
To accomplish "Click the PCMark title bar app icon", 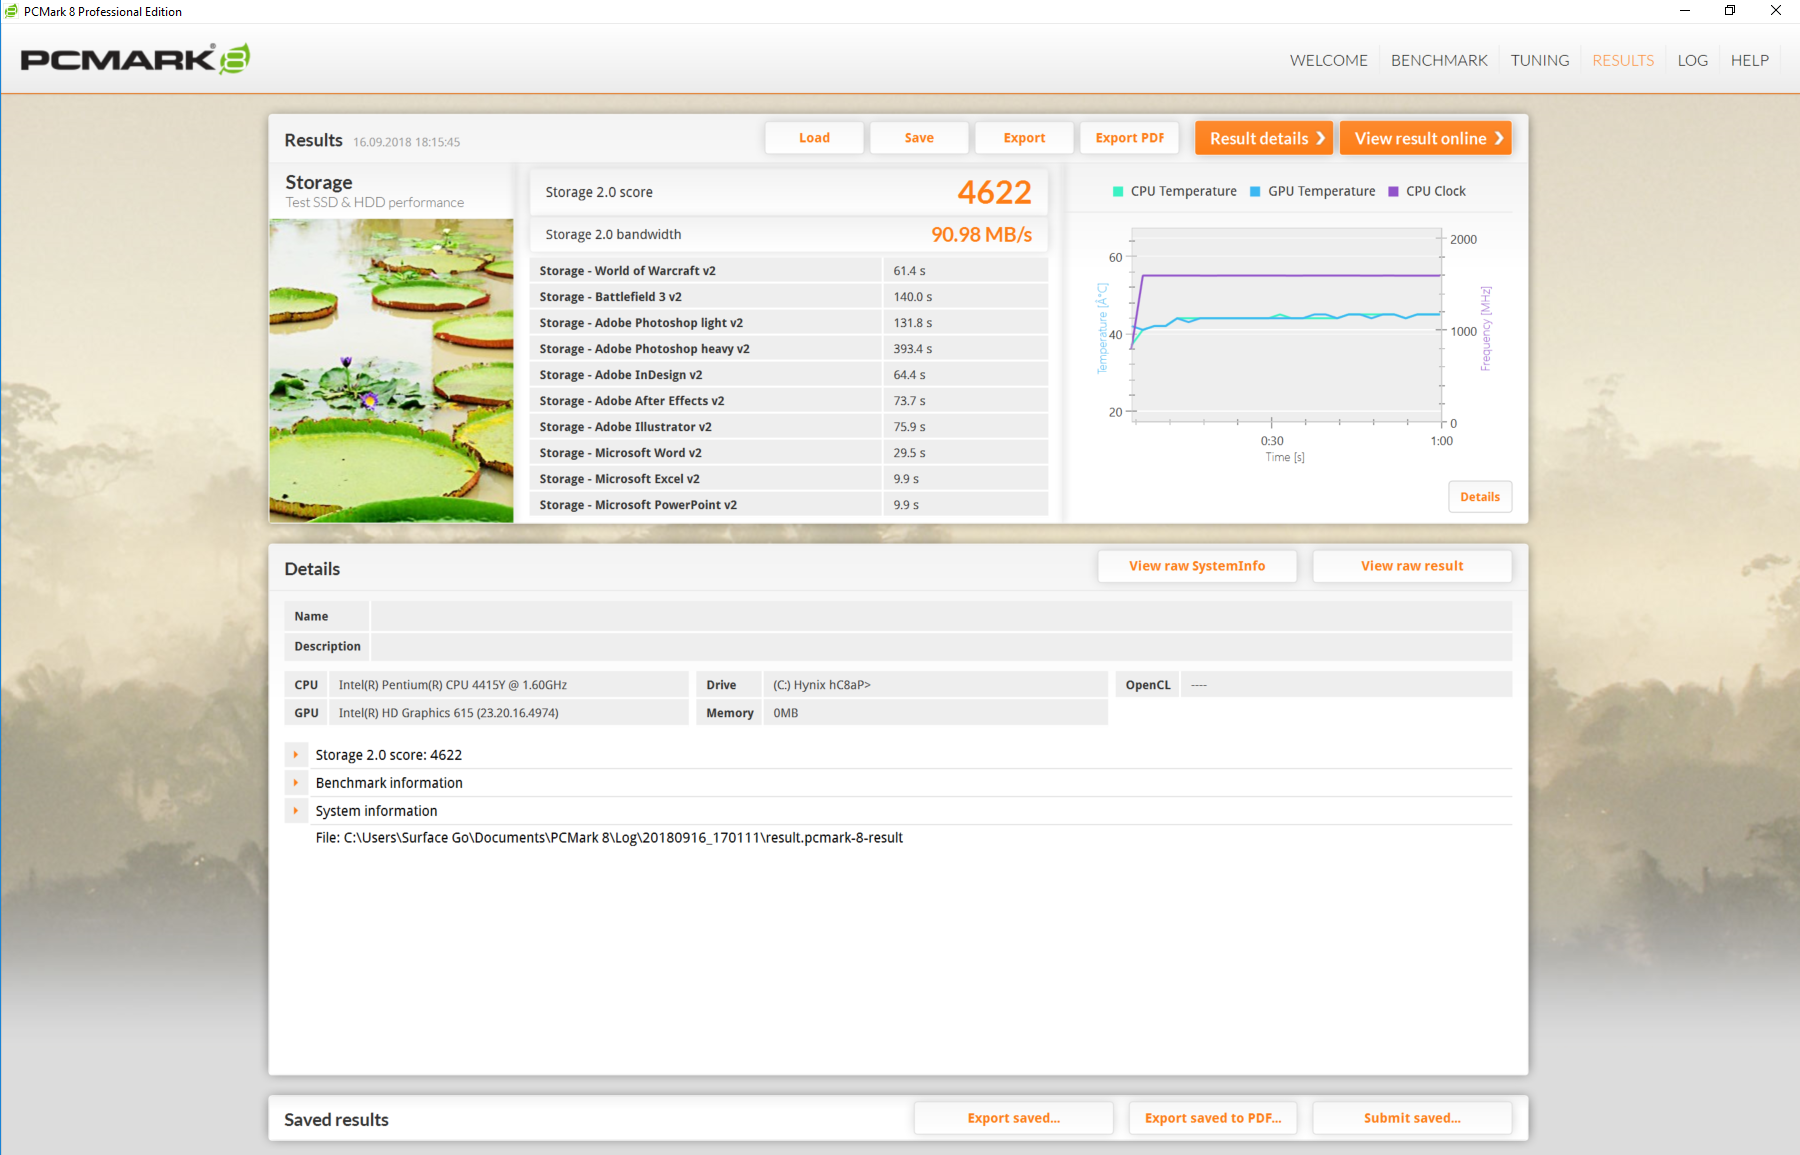I will point(11,12).
